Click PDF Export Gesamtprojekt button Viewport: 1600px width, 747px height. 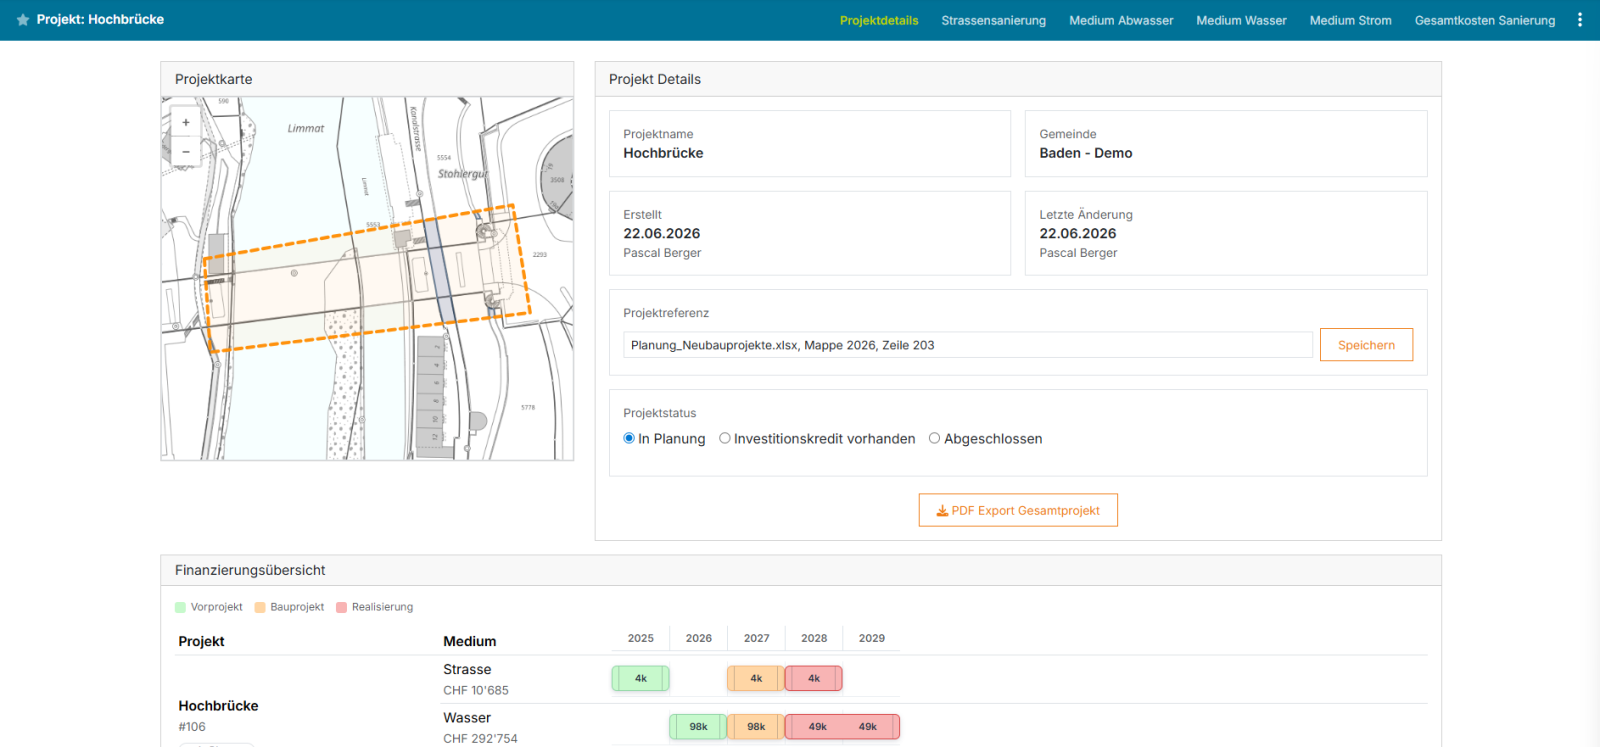[x=1018, y=510]
